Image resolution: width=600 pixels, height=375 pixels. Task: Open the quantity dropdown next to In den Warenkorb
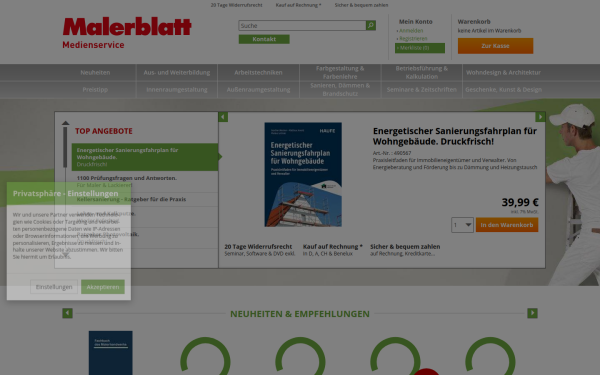click(x=462, y=225)
